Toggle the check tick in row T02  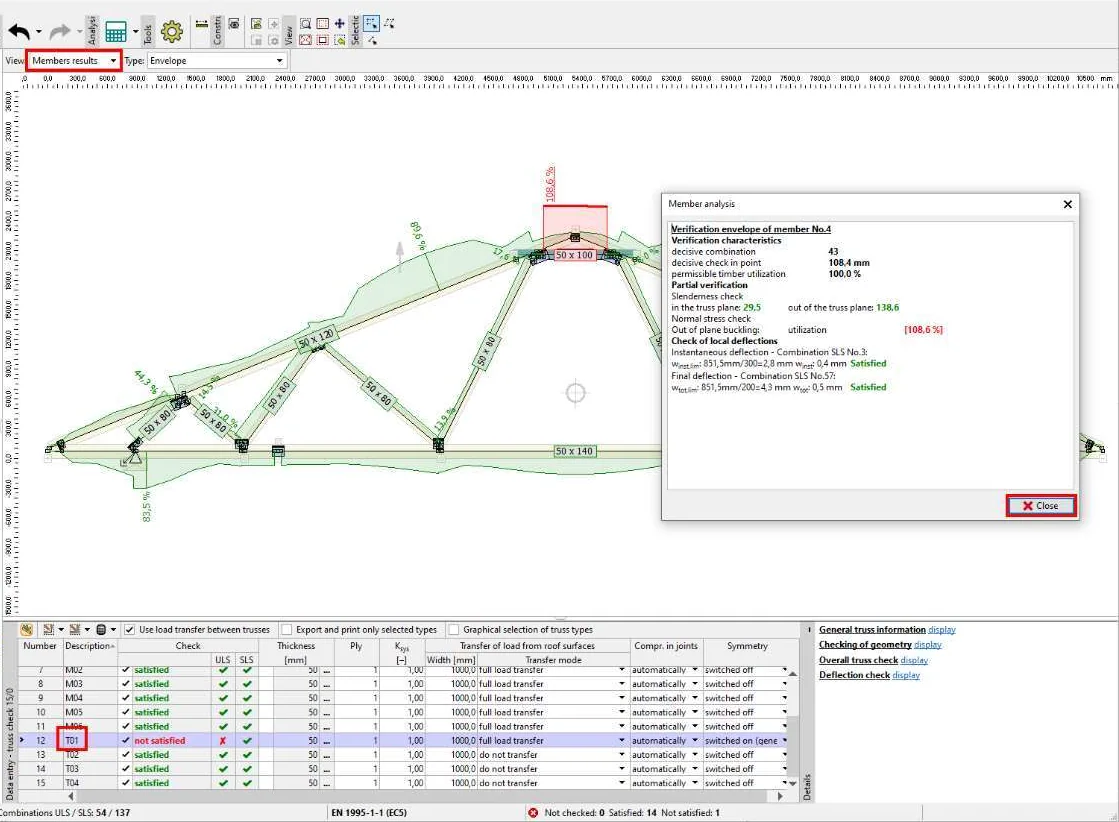click(x=126, y=755)
